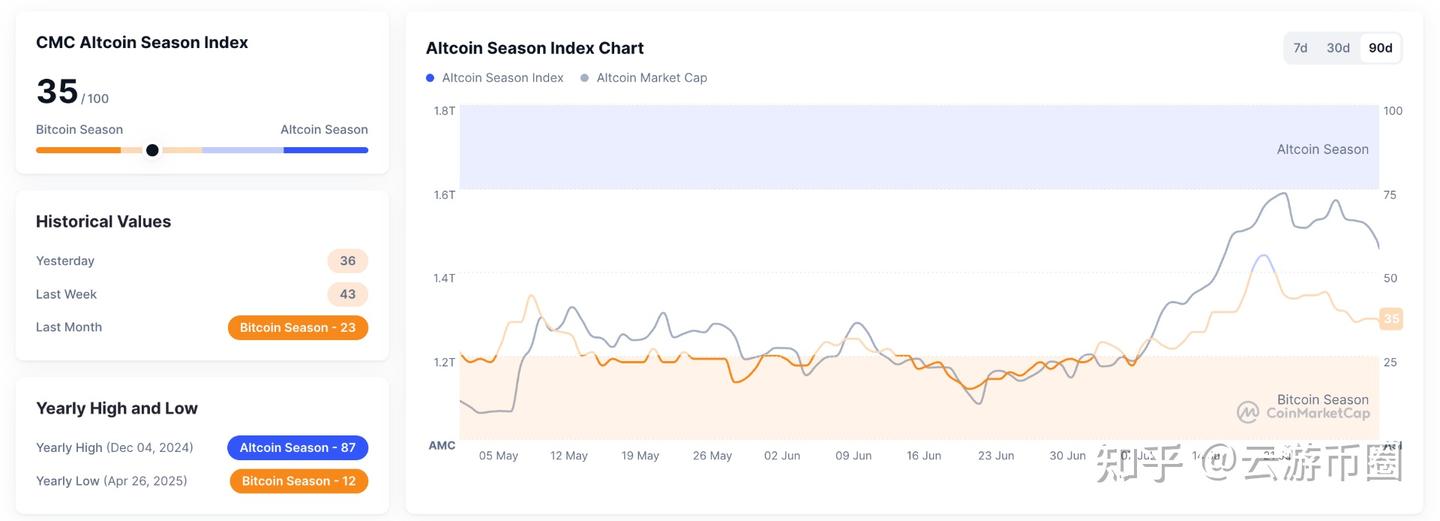Switch to the 30d time range
Viewport: 1440px width, 521px height.
[x=1338, y=48]
